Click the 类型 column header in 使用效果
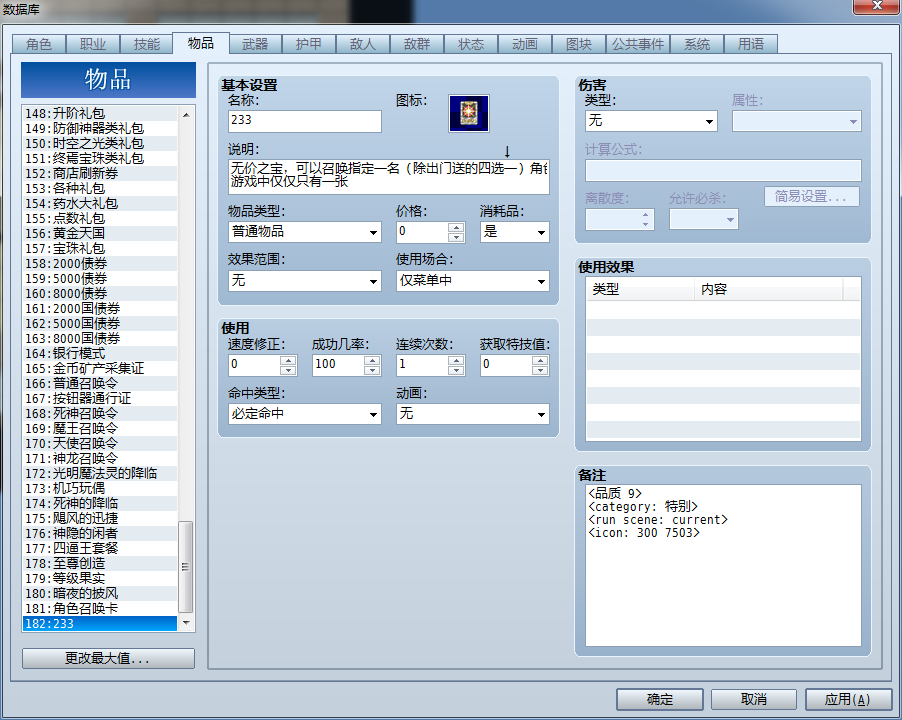The image size is (902, 720). pyautogui.click(x=640, y=289)
